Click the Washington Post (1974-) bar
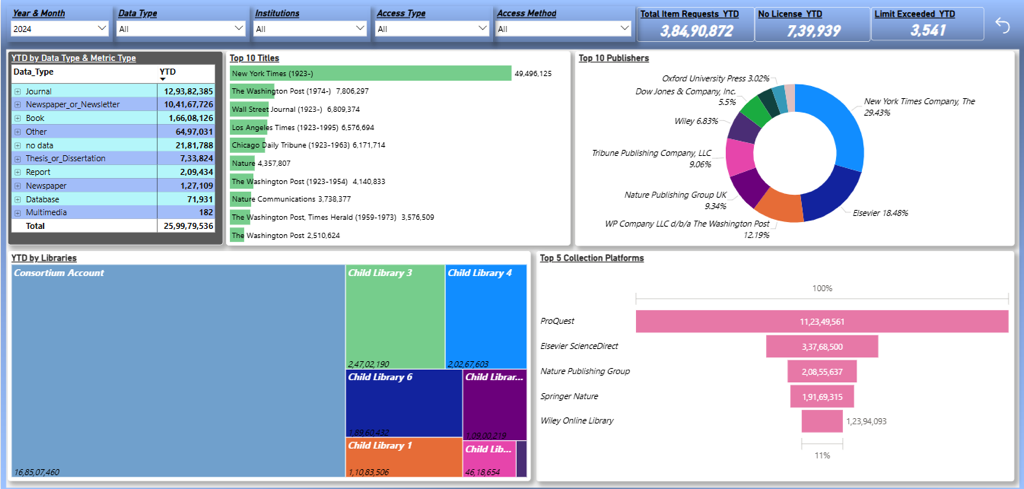1024x489 pixels. pos(252,91)
